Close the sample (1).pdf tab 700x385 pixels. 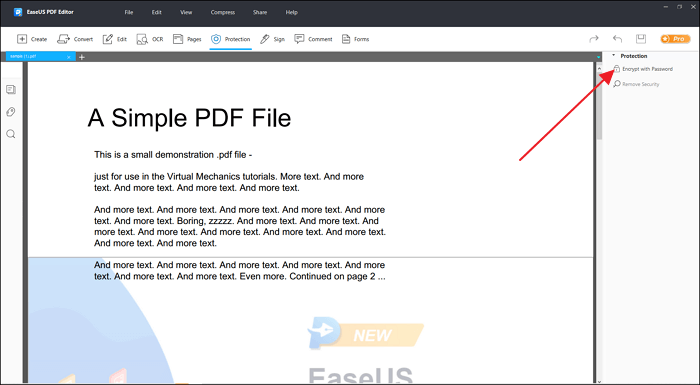coord(69,57)
